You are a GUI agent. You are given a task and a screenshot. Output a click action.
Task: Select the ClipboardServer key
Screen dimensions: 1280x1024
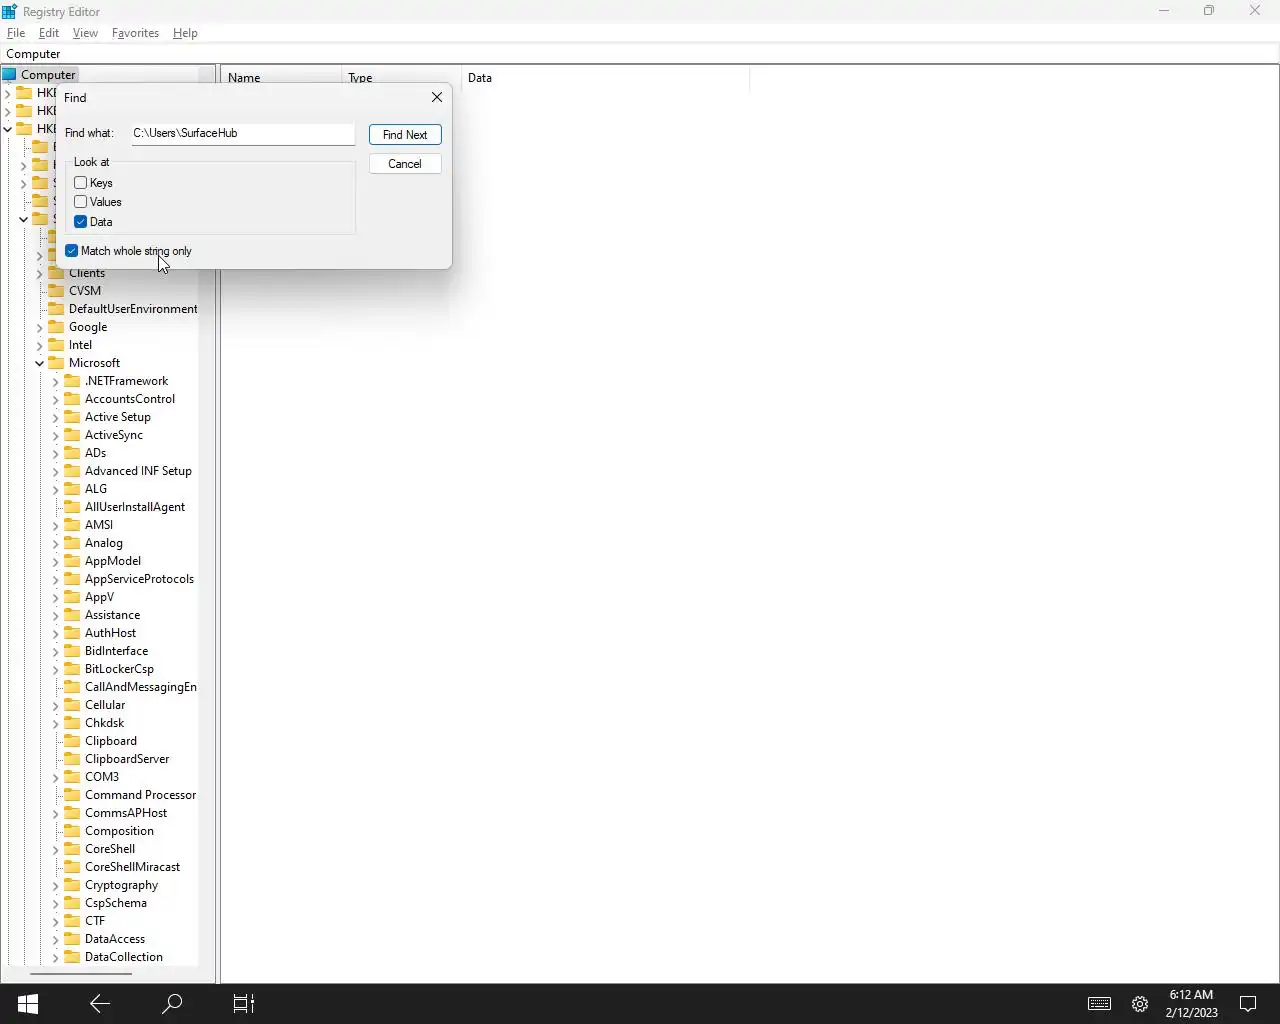127,759
